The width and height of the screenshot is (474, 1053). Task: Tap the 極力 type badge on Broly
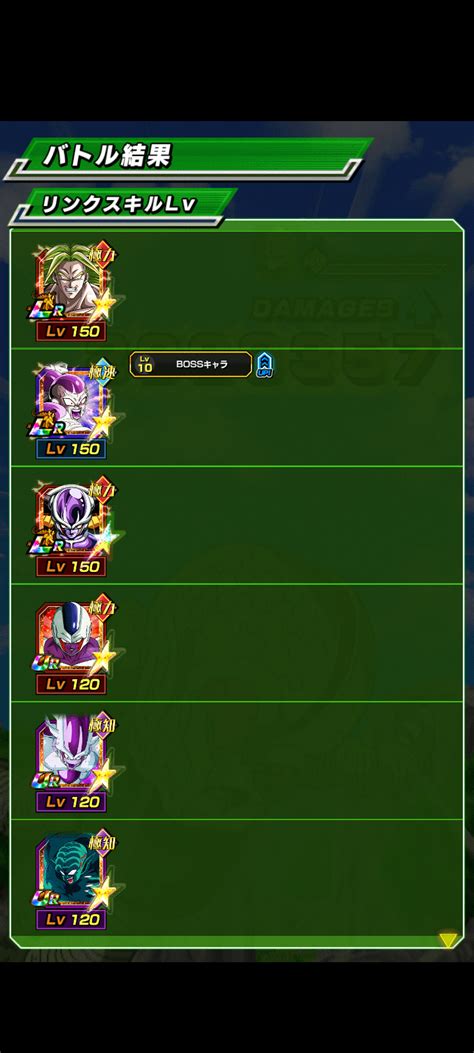[x=102, y=255]
